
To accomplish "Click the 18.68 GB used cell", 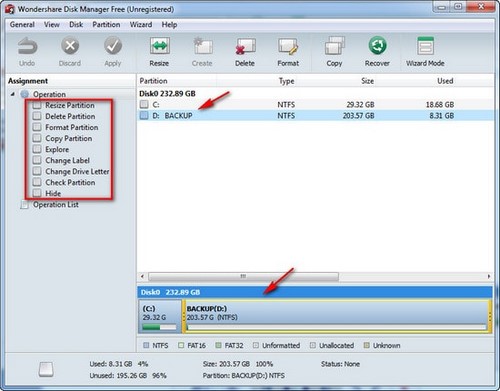I will coord(440,105).
